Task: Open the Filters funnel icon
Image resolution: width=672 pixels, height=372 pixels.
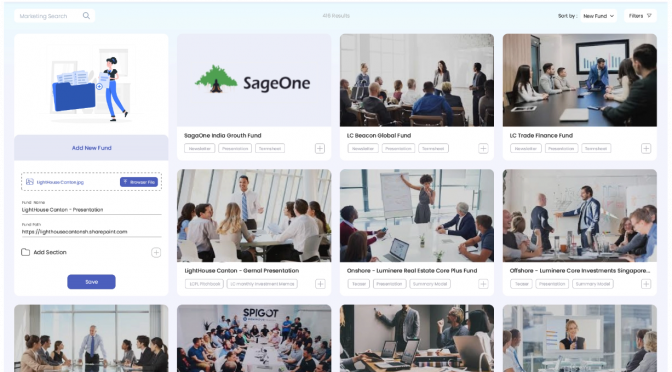Action: click(649, 16)
